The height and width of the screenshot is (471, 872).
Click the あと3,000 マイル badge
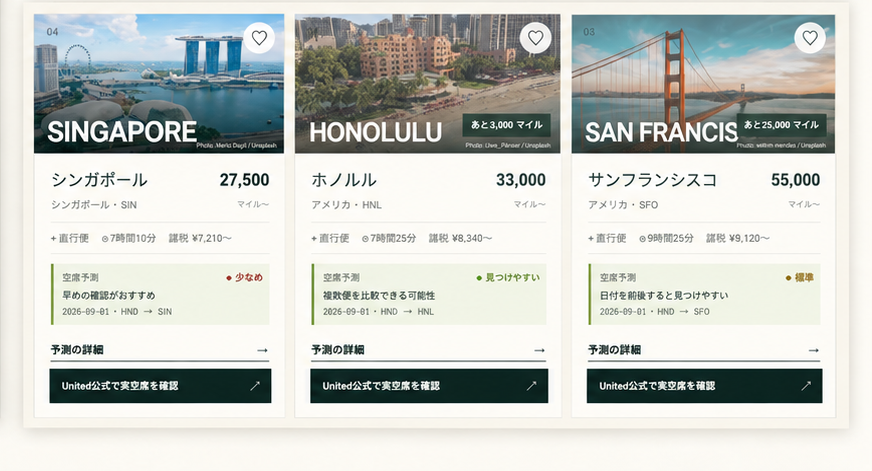tap(507, 125)
